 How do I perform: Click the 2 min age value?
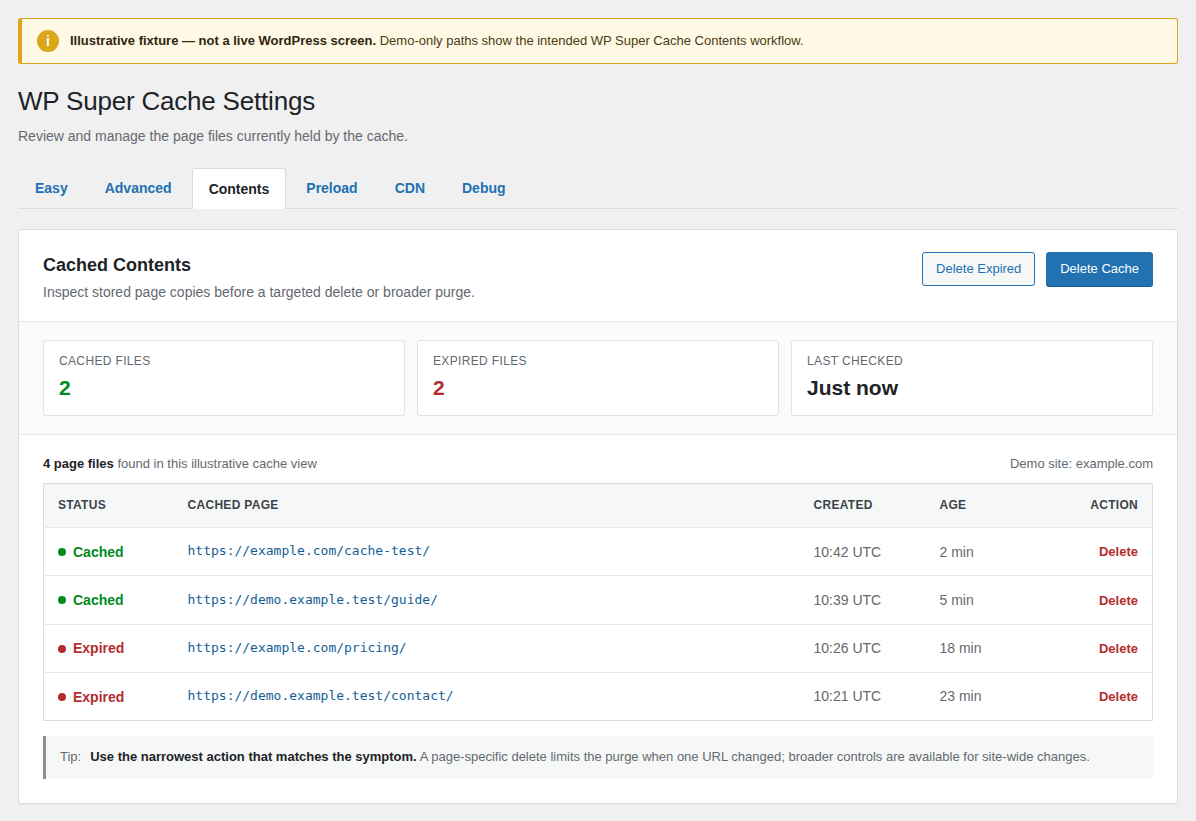[956, 552]
